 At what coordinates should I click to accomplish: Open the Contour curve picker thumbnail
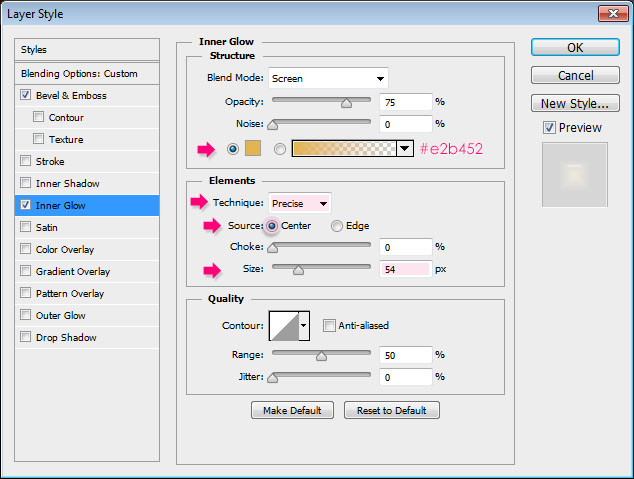[284, 326]
